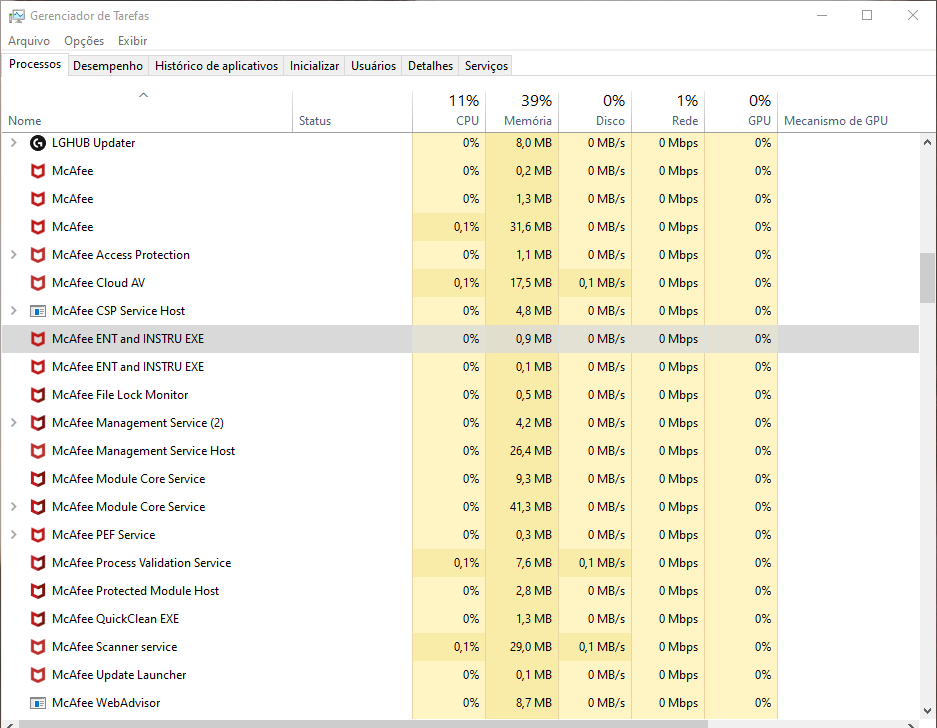Click the McAfee WebAdvisor process icon
The width and height of the screenshot is (937, 728).
click(38, 703)
